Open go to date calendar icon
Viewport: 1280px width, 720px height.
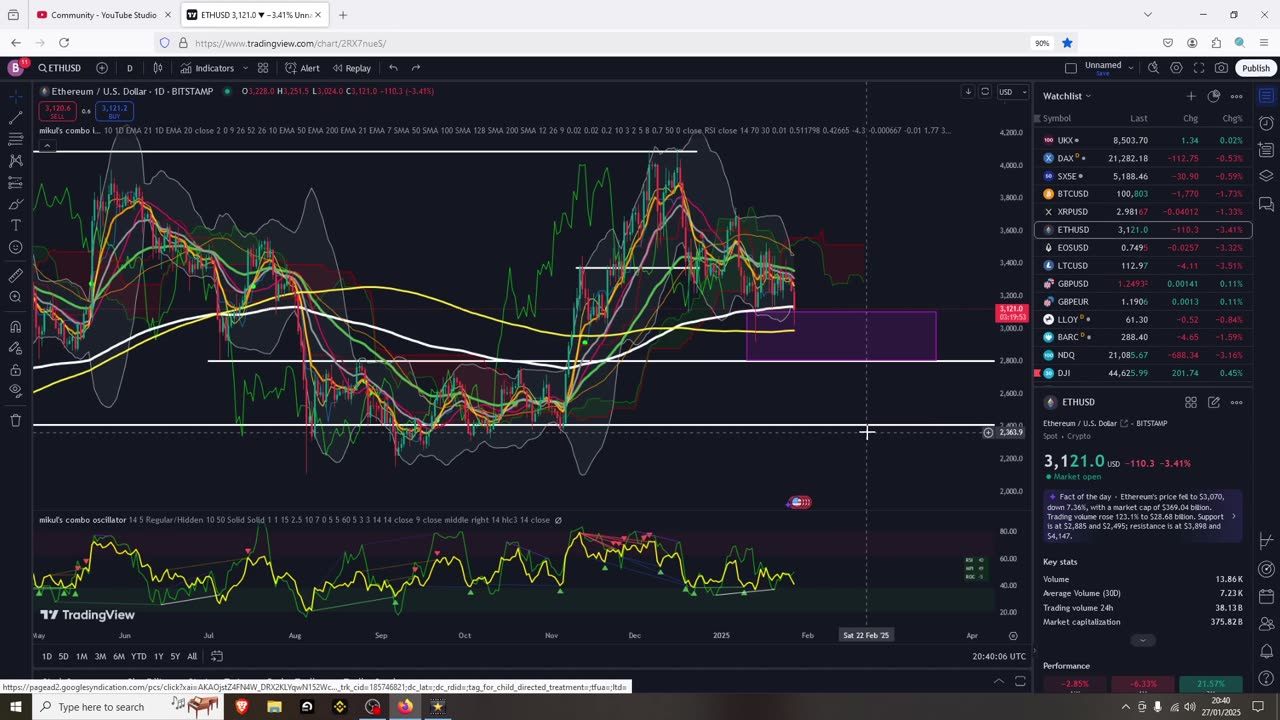pos(216,656)
